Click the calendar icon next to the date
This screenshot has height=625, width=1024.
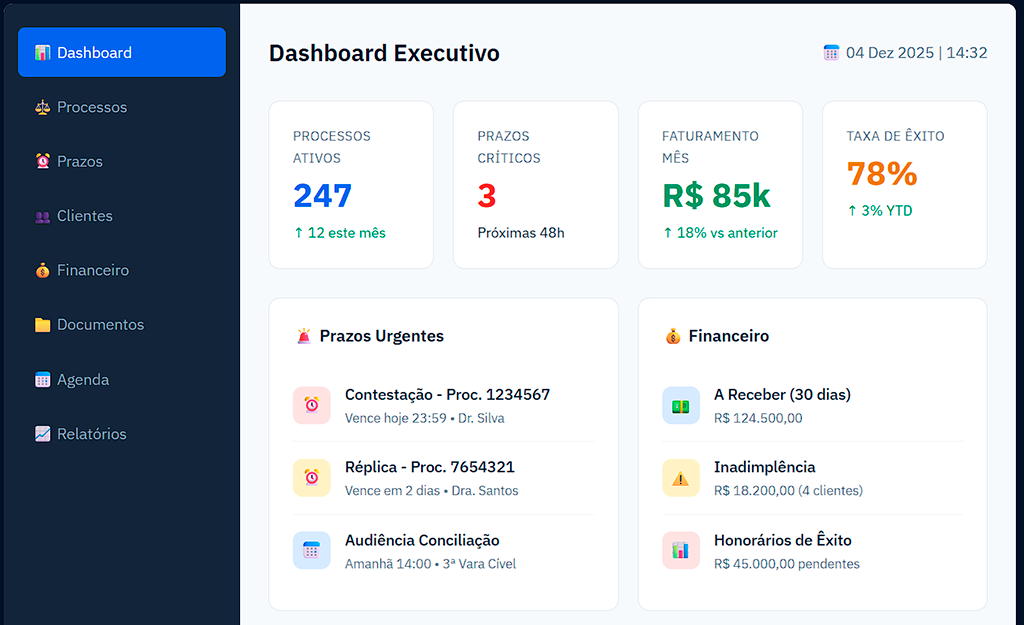pyautogui.click(x=831, y=52)
